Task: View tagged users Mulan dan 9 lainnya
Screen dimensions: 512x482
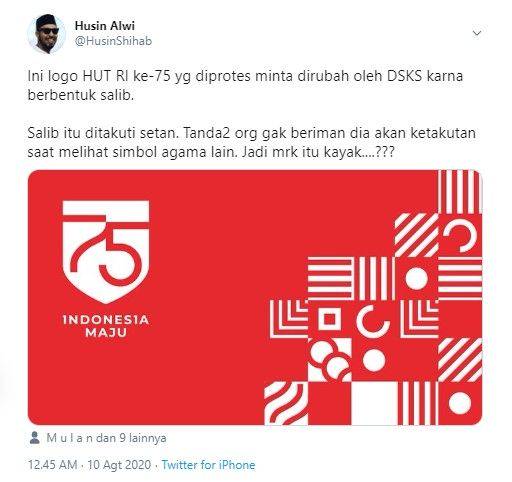Action: pyautogui.click(x=106, y=438)
